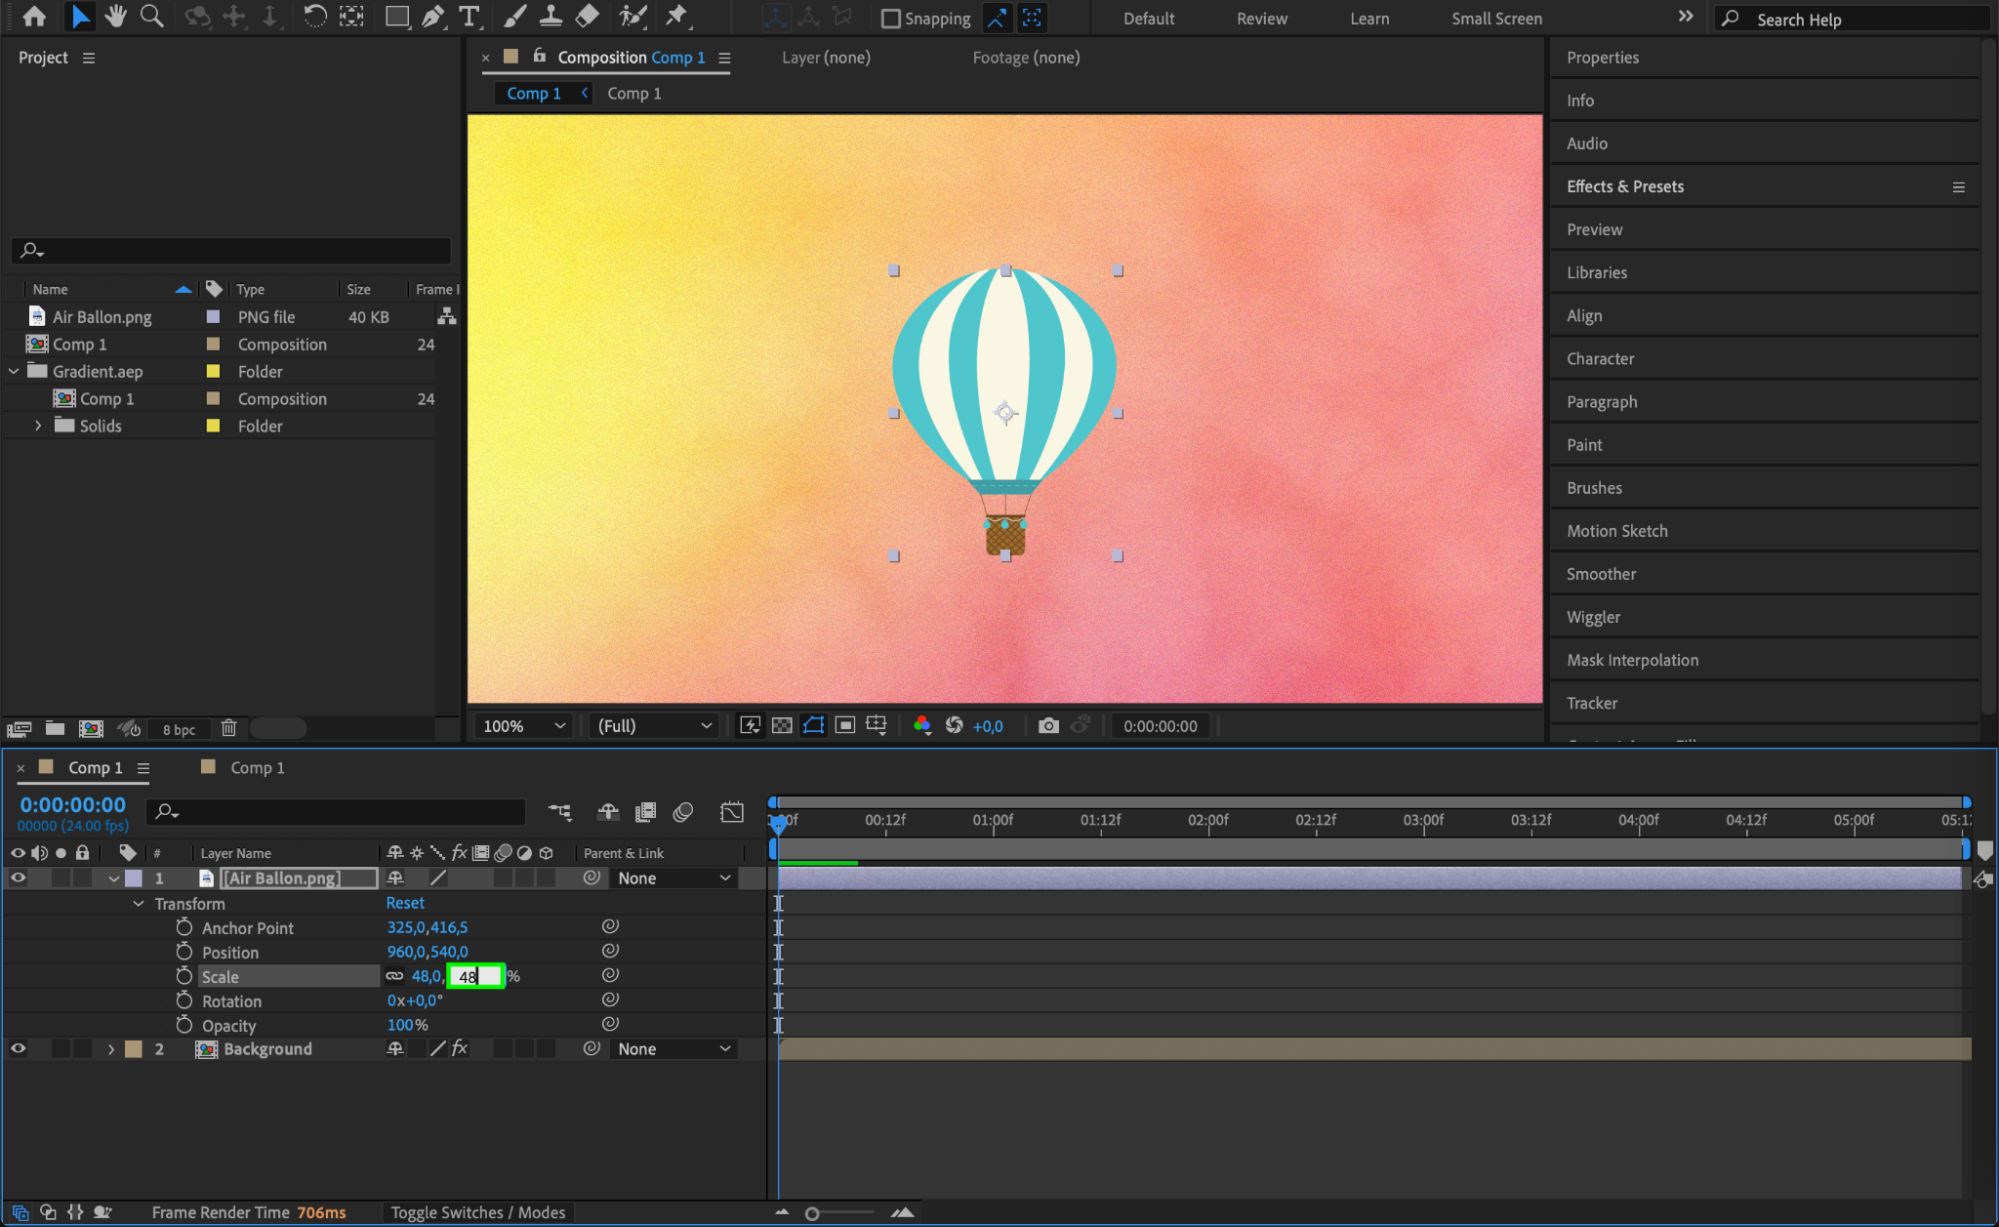
Task: Click the Take Snapshot camera icon
Action: pos(1048,726)
